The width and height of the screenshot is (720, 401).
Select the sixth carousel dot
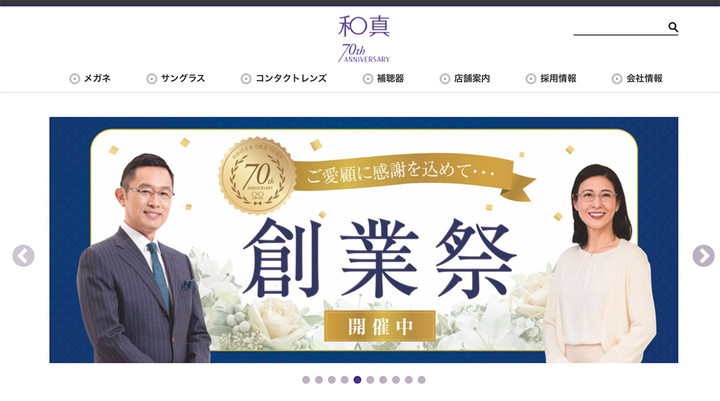[370, 380]
